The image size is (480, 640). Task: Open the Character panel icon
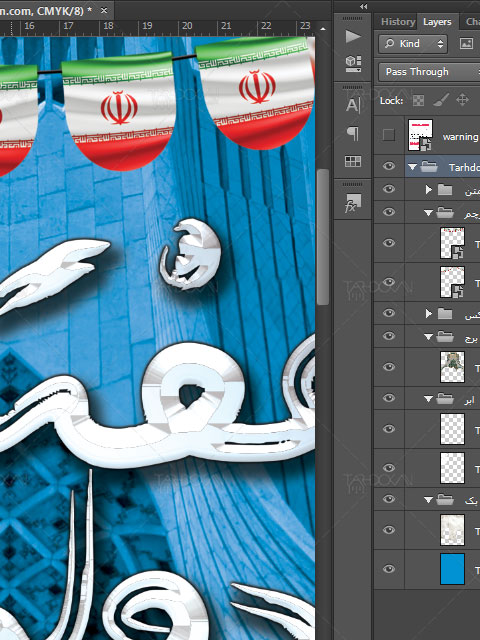click(353, 105)
